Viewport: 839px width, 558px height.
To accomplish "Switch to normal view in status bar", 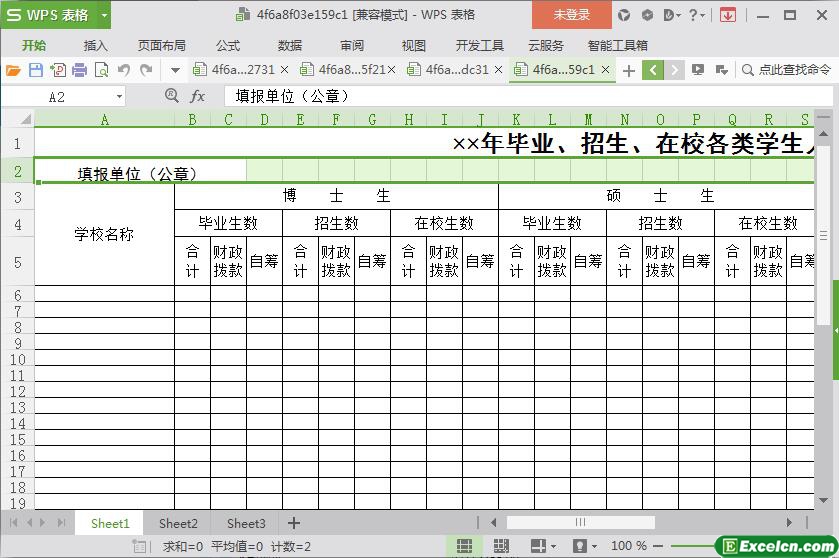I will [465, 546].
